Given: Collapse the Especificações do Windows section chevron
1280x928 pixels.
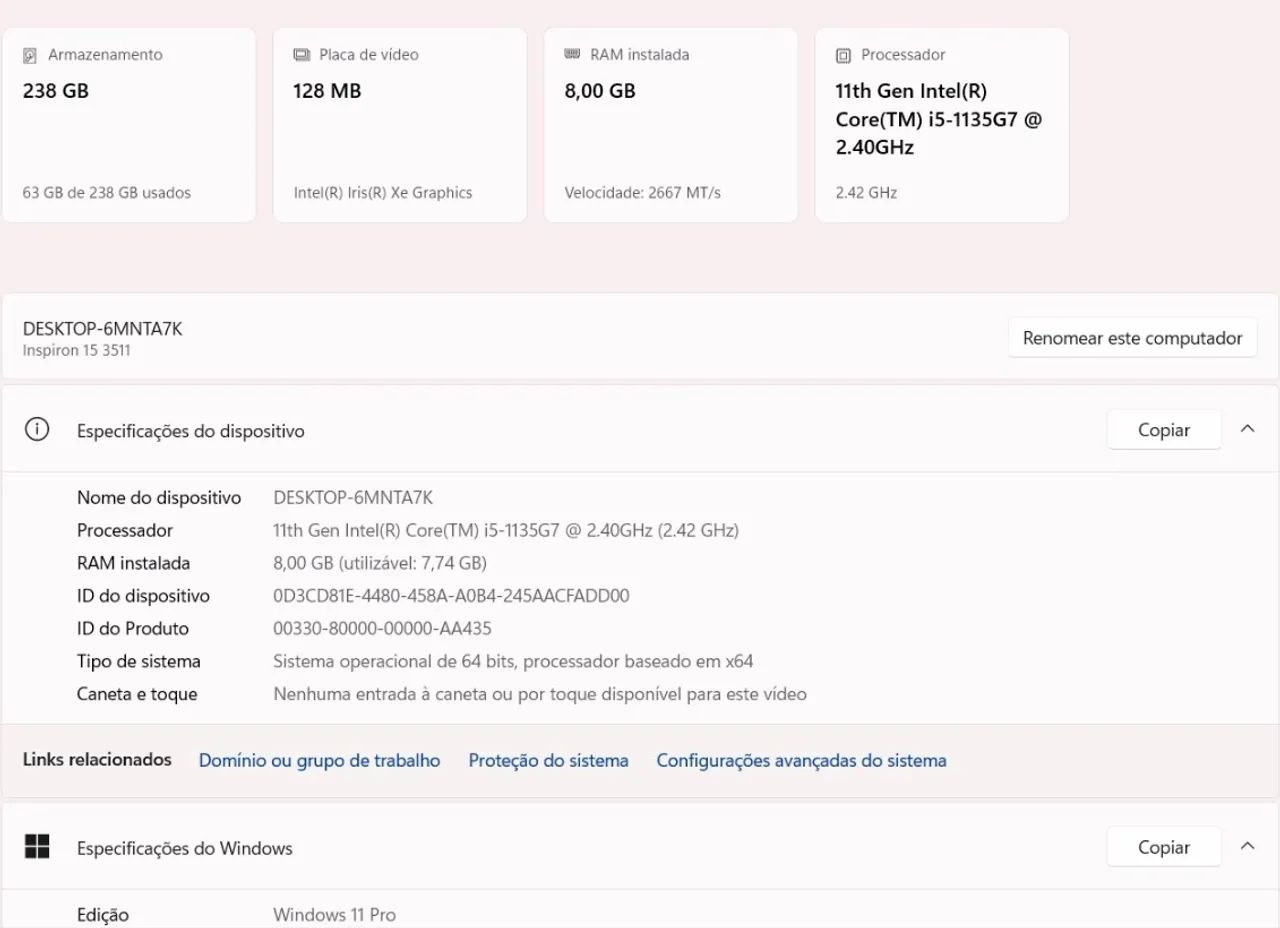Looking at the screenshot, I should (1247, 846).
